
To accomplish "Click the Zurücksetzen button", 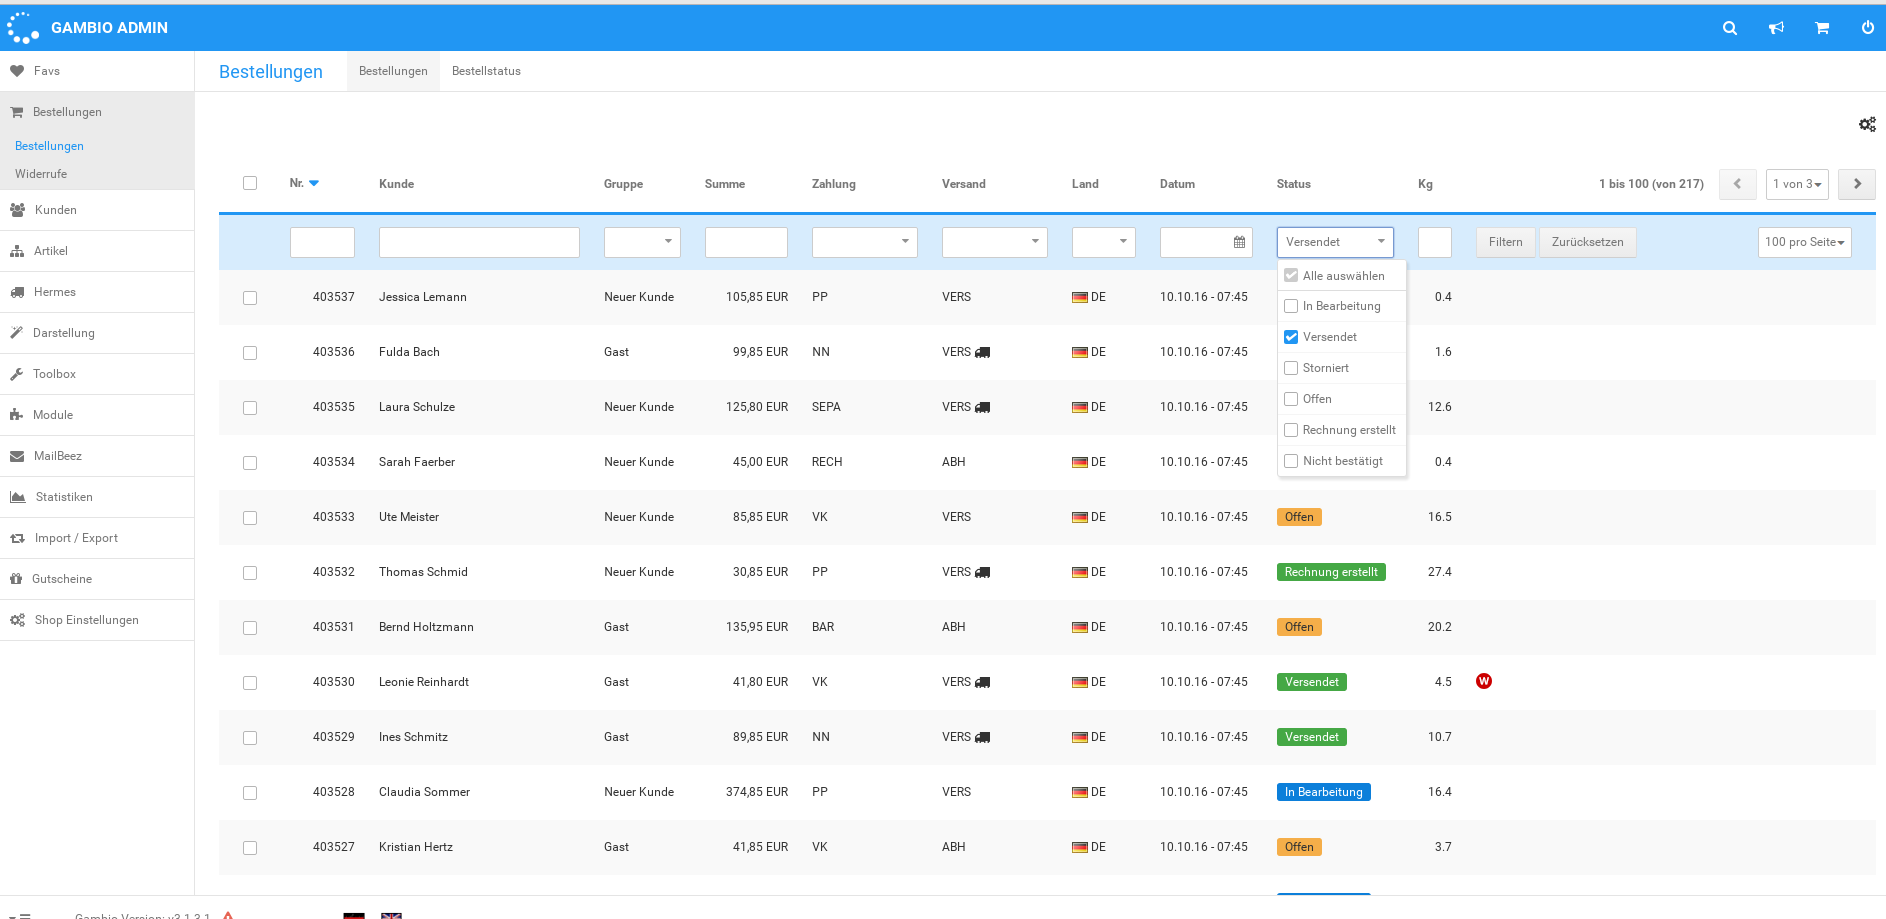I will 1587,242.
